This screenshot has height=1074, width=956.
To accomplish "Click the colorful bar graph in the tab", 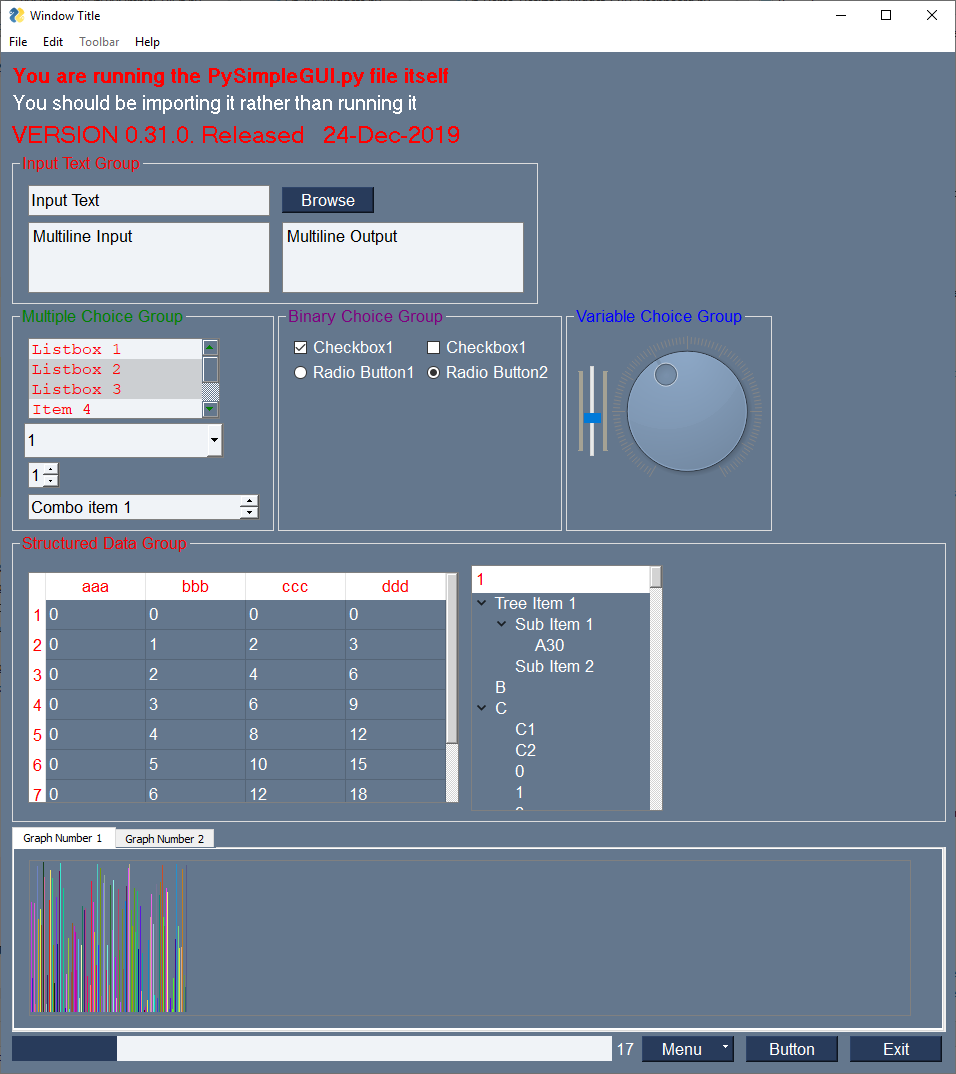I will coord(108,937).
